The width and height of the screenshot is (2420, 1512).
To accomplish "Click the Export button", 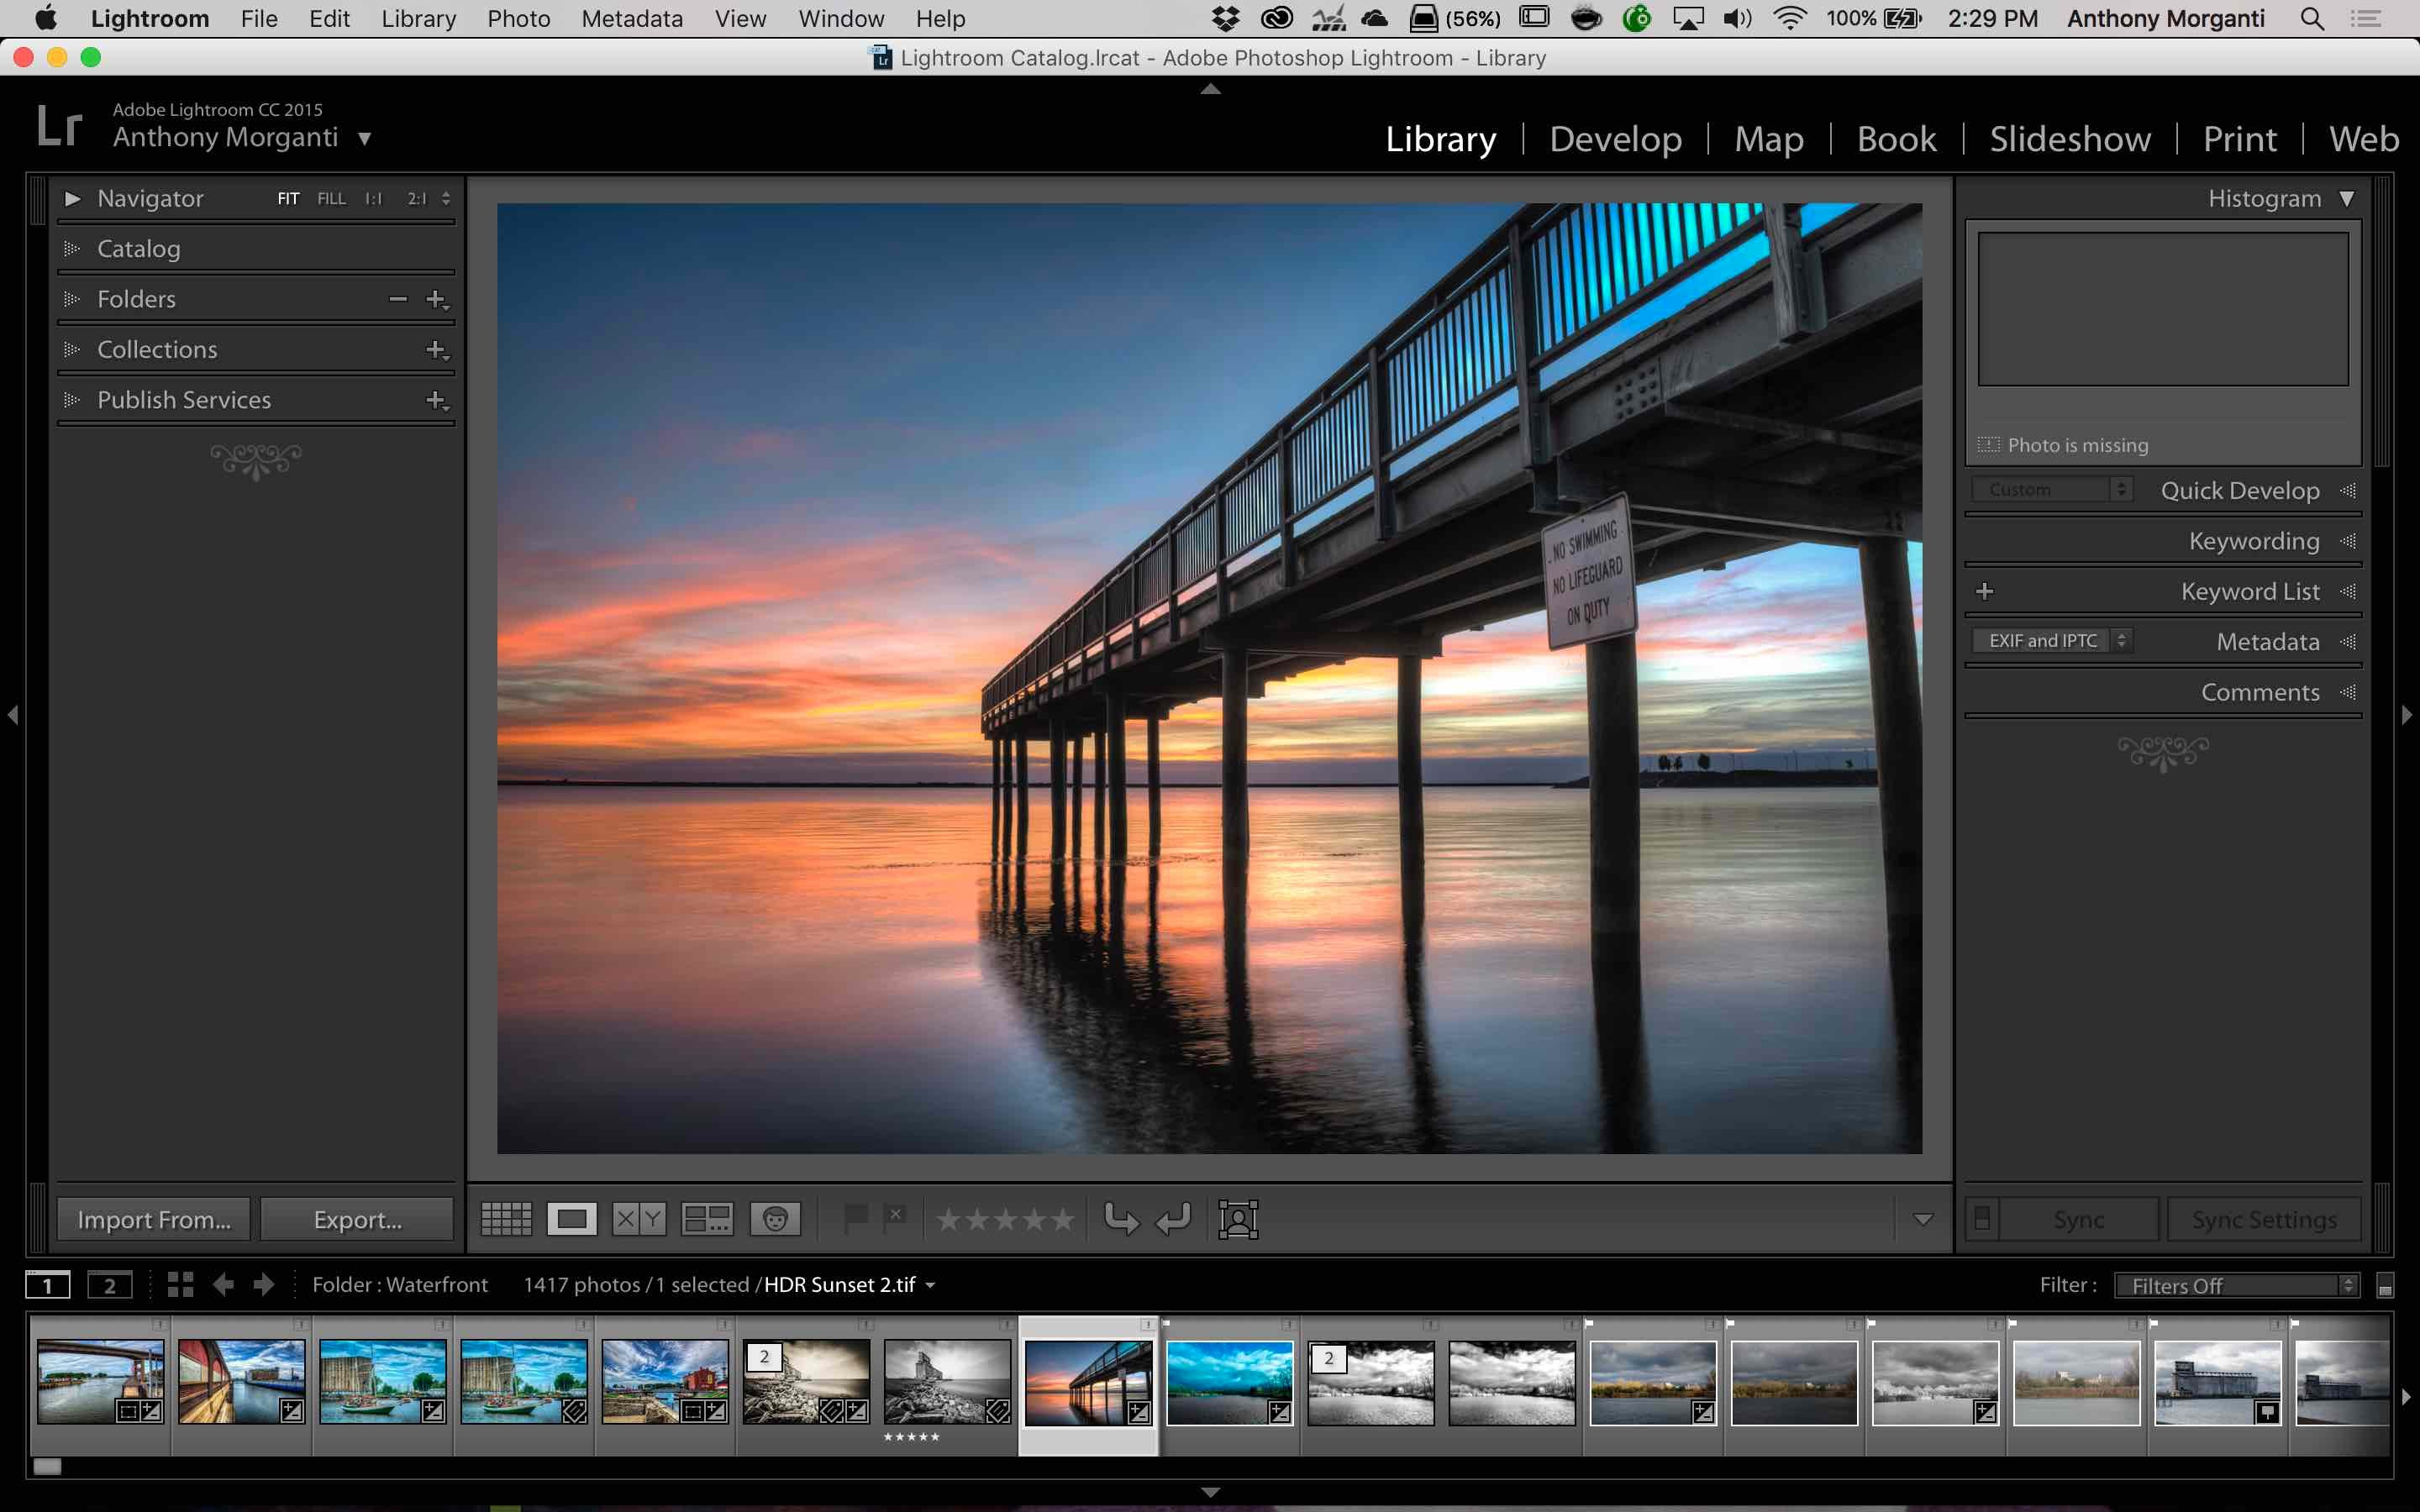I will (355, 1220).
